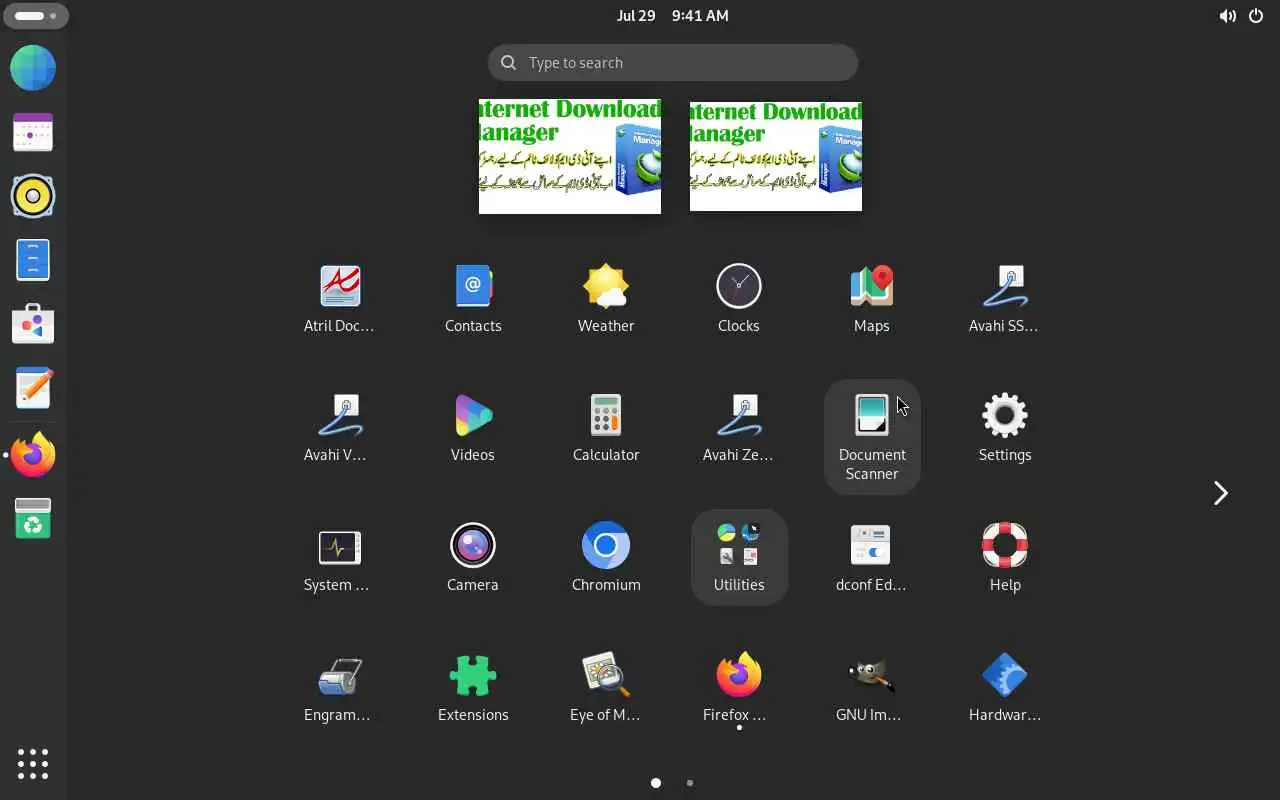Launch Chromium browser from grid

coord(606,557)
